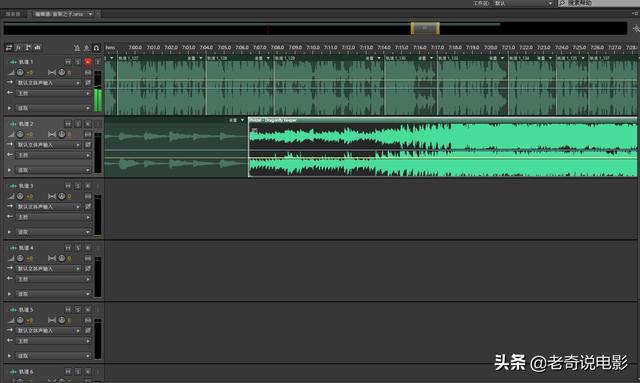Click the polarity reverse icon on 轨道 2
640x383 pixels.
pyautogui.click(x=88, y=145)
